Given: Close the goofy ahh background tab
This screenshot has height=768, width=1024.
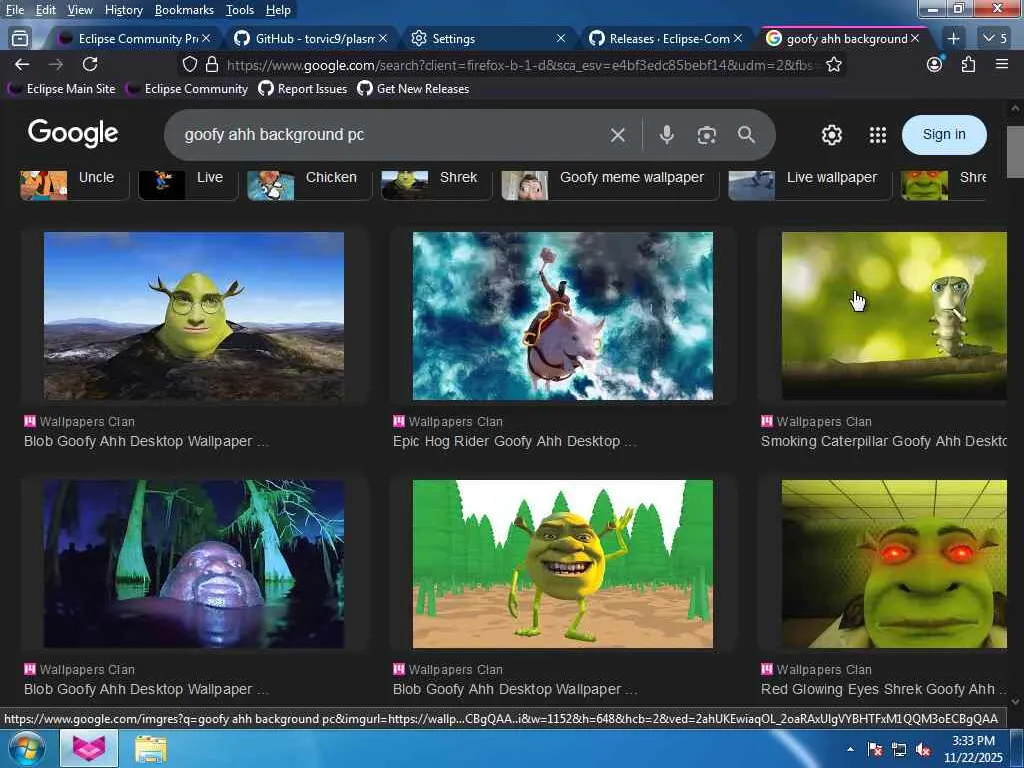Looking at the screenshot, I should tap(915, 39).
